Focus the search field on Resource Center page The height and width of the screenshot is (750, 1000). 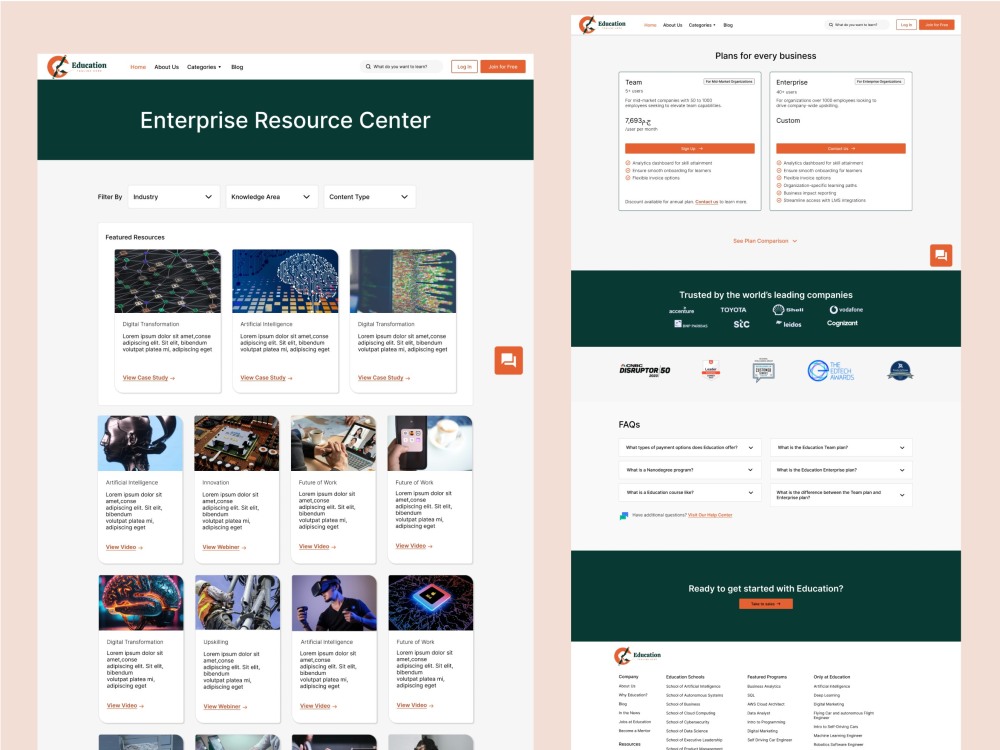[x=401, y=66]
